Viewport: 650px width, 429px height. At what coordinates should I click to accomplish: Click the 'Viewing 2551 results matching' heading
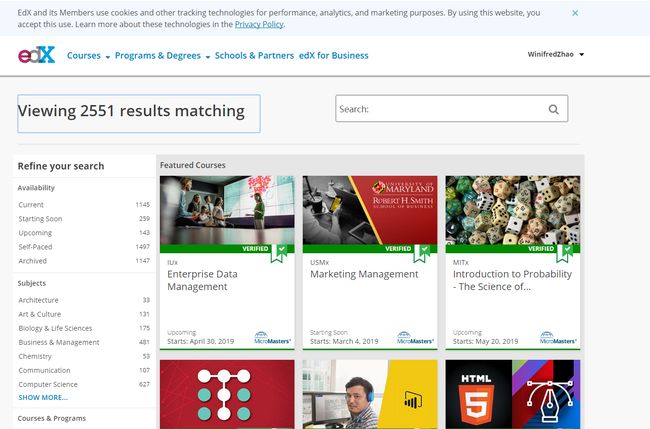pyautogui.click(x=131, y=111)
